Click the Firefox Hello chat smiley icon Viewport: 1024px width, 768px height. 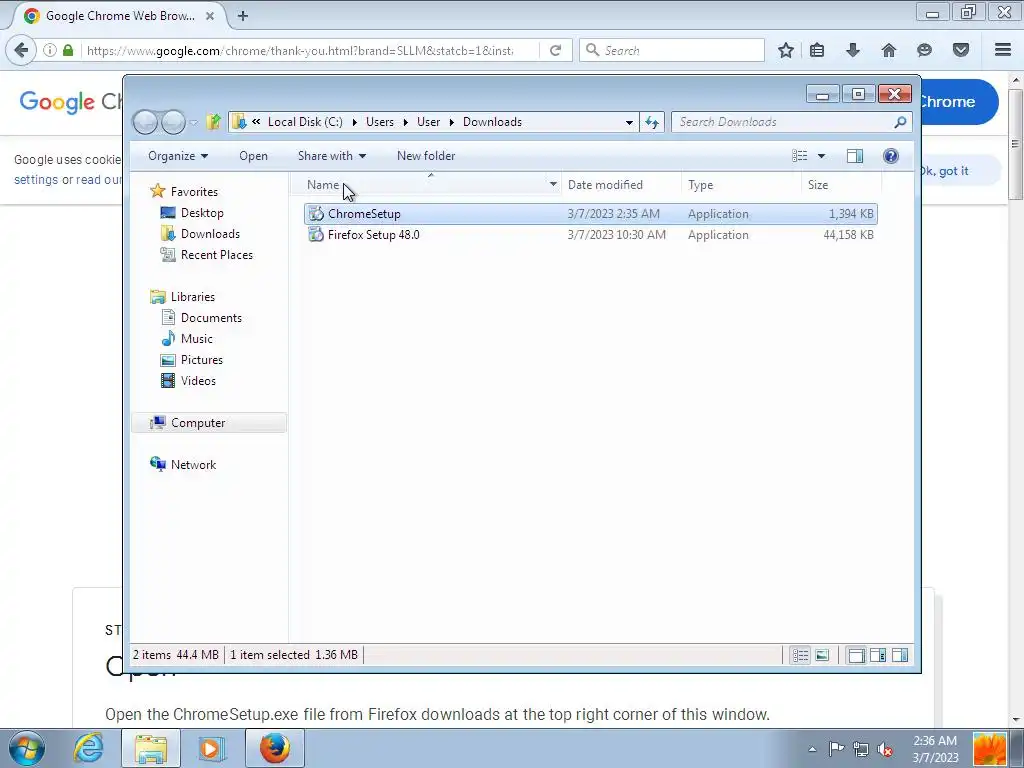click(x=924, y=50)
